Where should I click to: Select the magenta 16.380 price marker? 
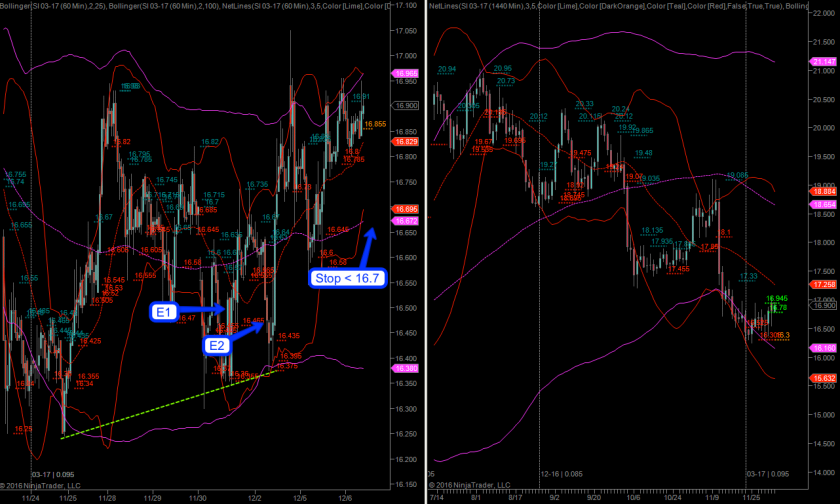coord(406,368)
